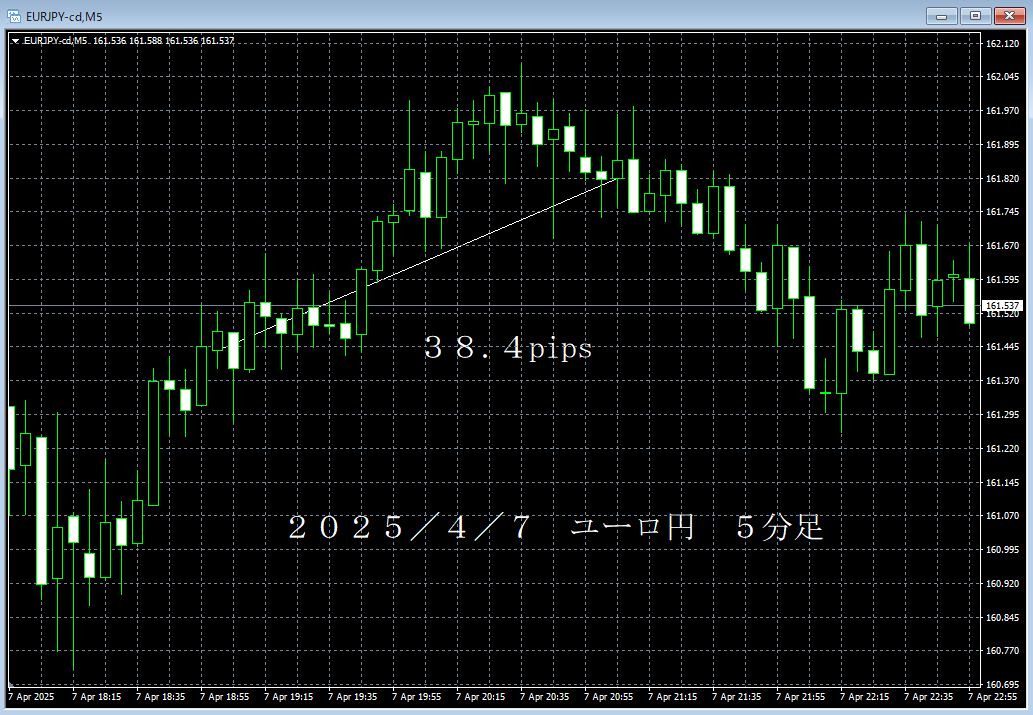Click the 160.695 price scale label

1002,684
